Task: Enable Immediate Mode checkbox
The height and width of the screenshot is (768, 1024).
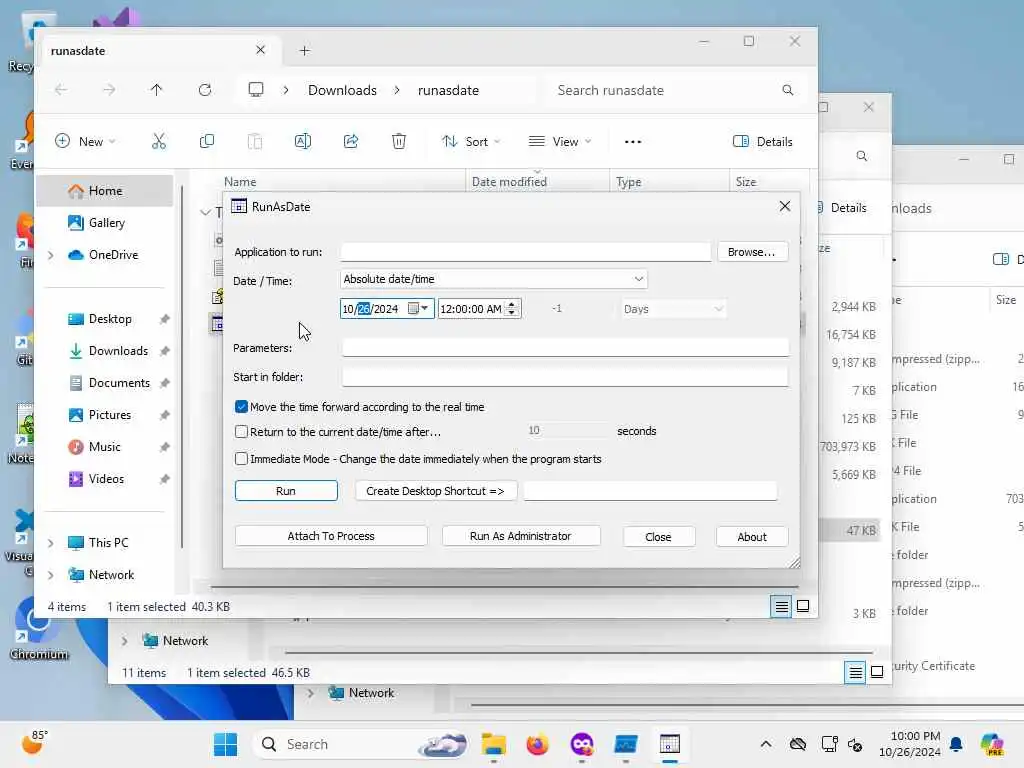Action: coord(241,459)
